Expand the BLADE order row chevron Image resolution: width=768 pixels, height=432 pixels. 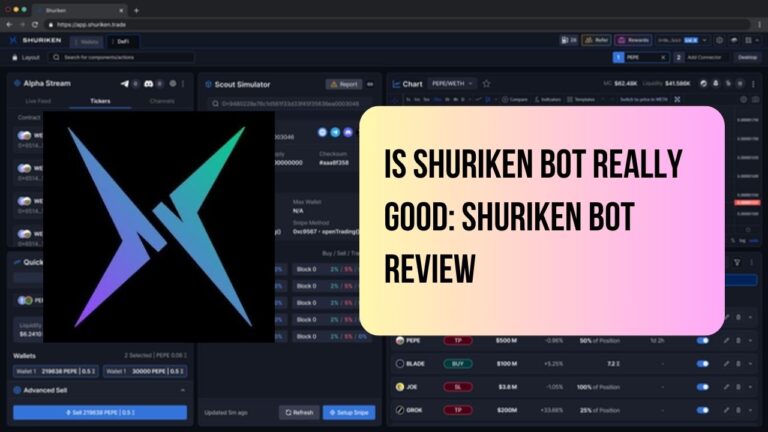750,364
